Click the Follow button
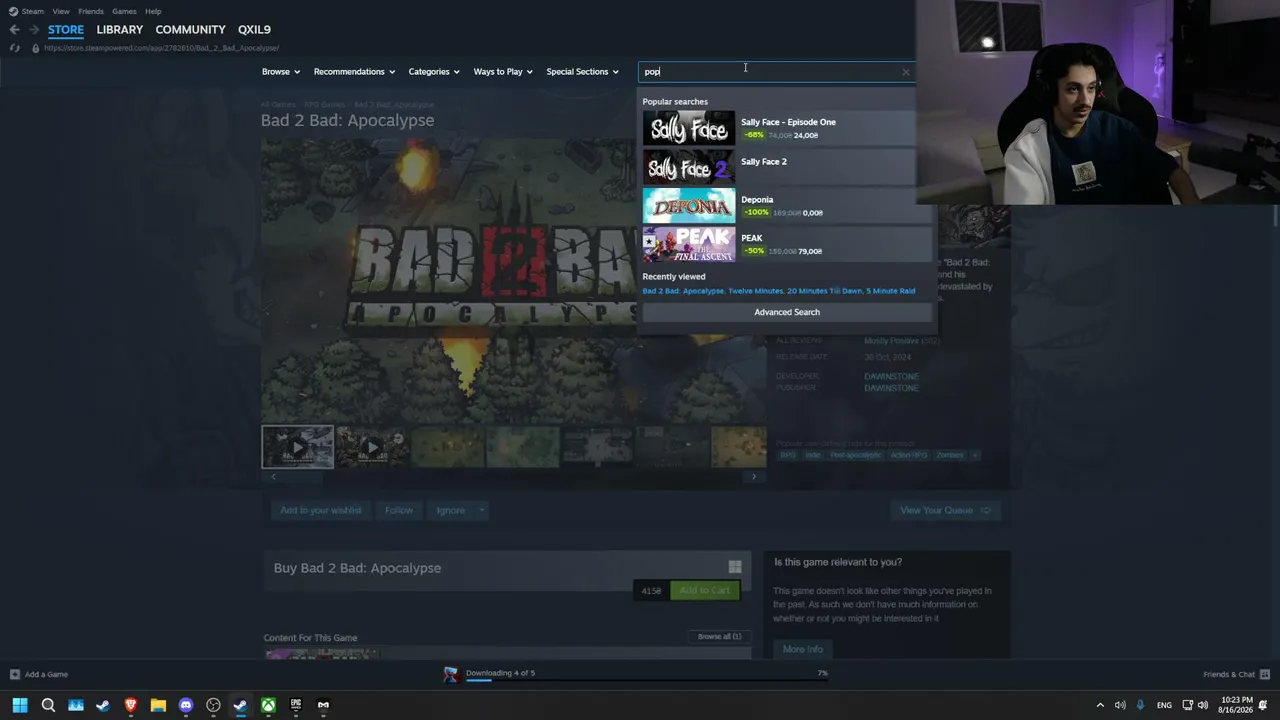The width and height of the screenshot is (1280, 720). [x=399, y=510]
